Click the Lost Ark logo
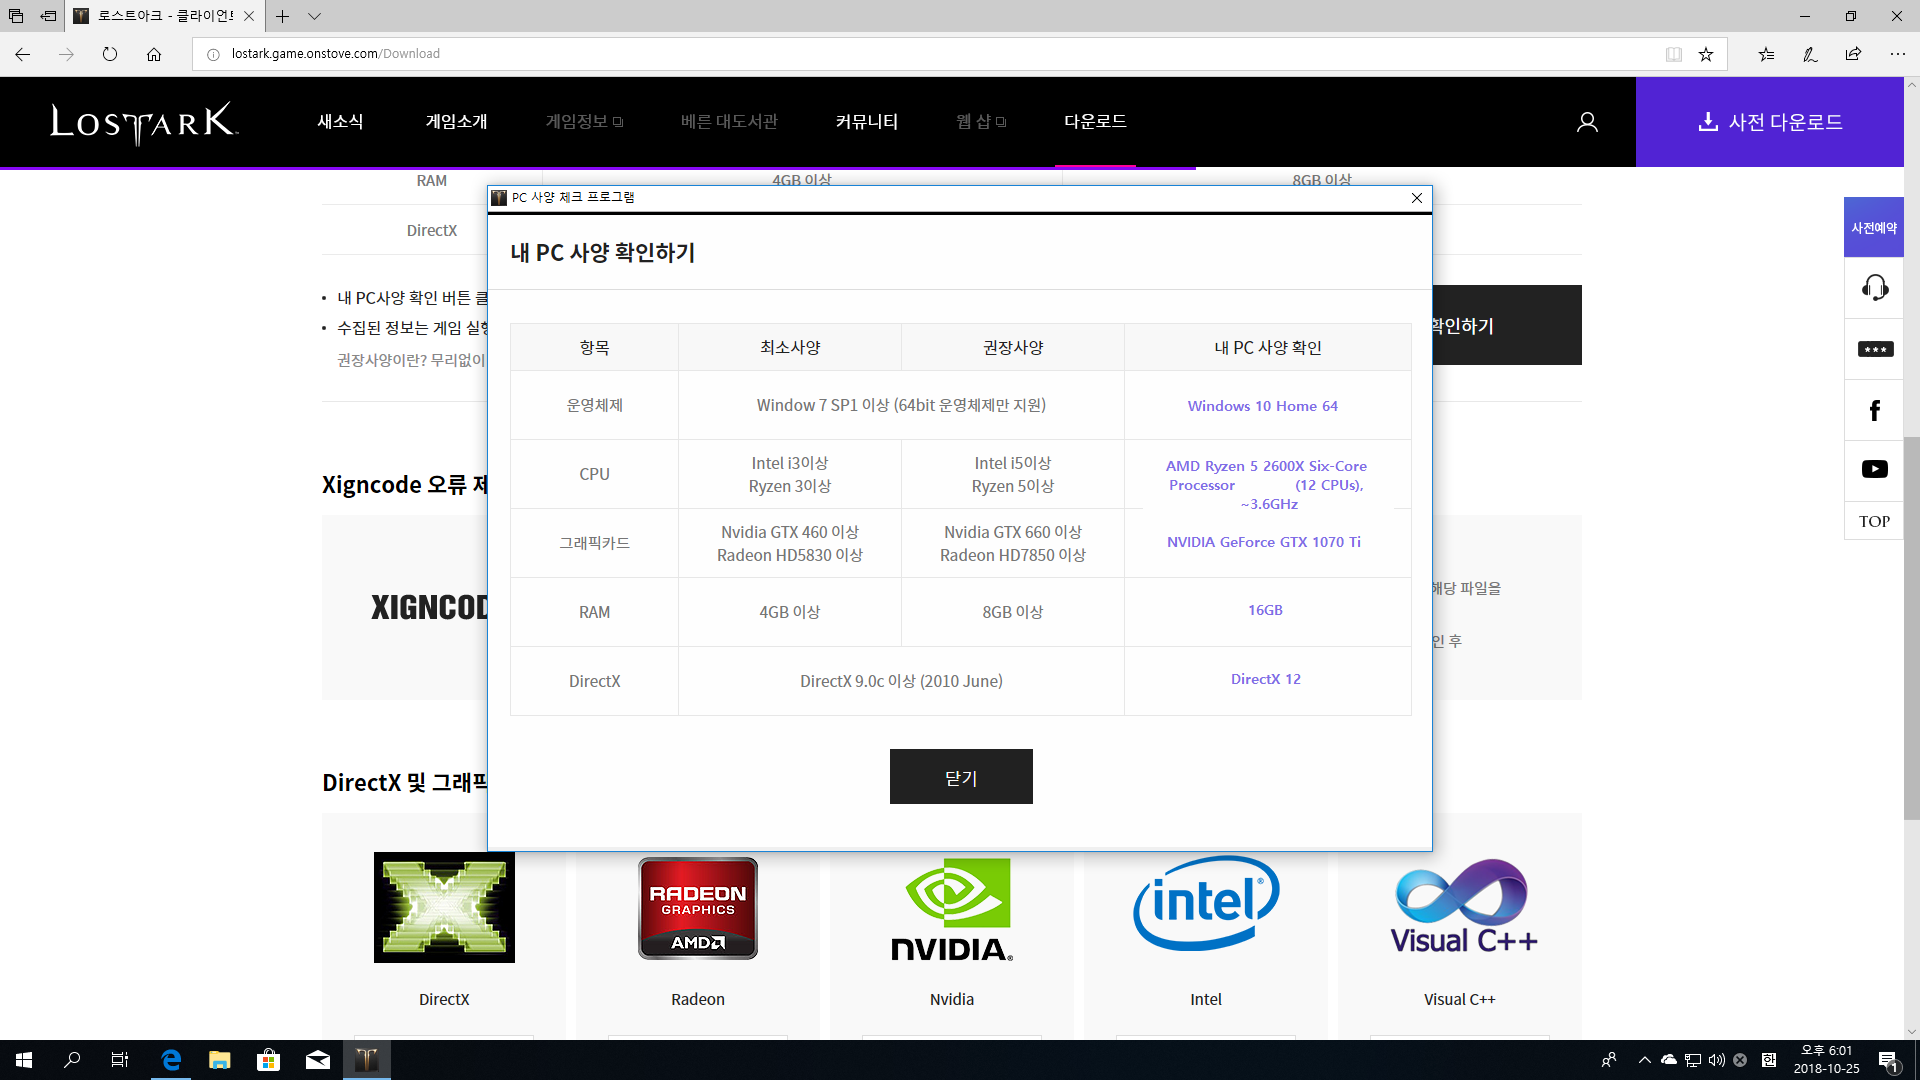The image size is (1920, 1080). click(144, 122)
